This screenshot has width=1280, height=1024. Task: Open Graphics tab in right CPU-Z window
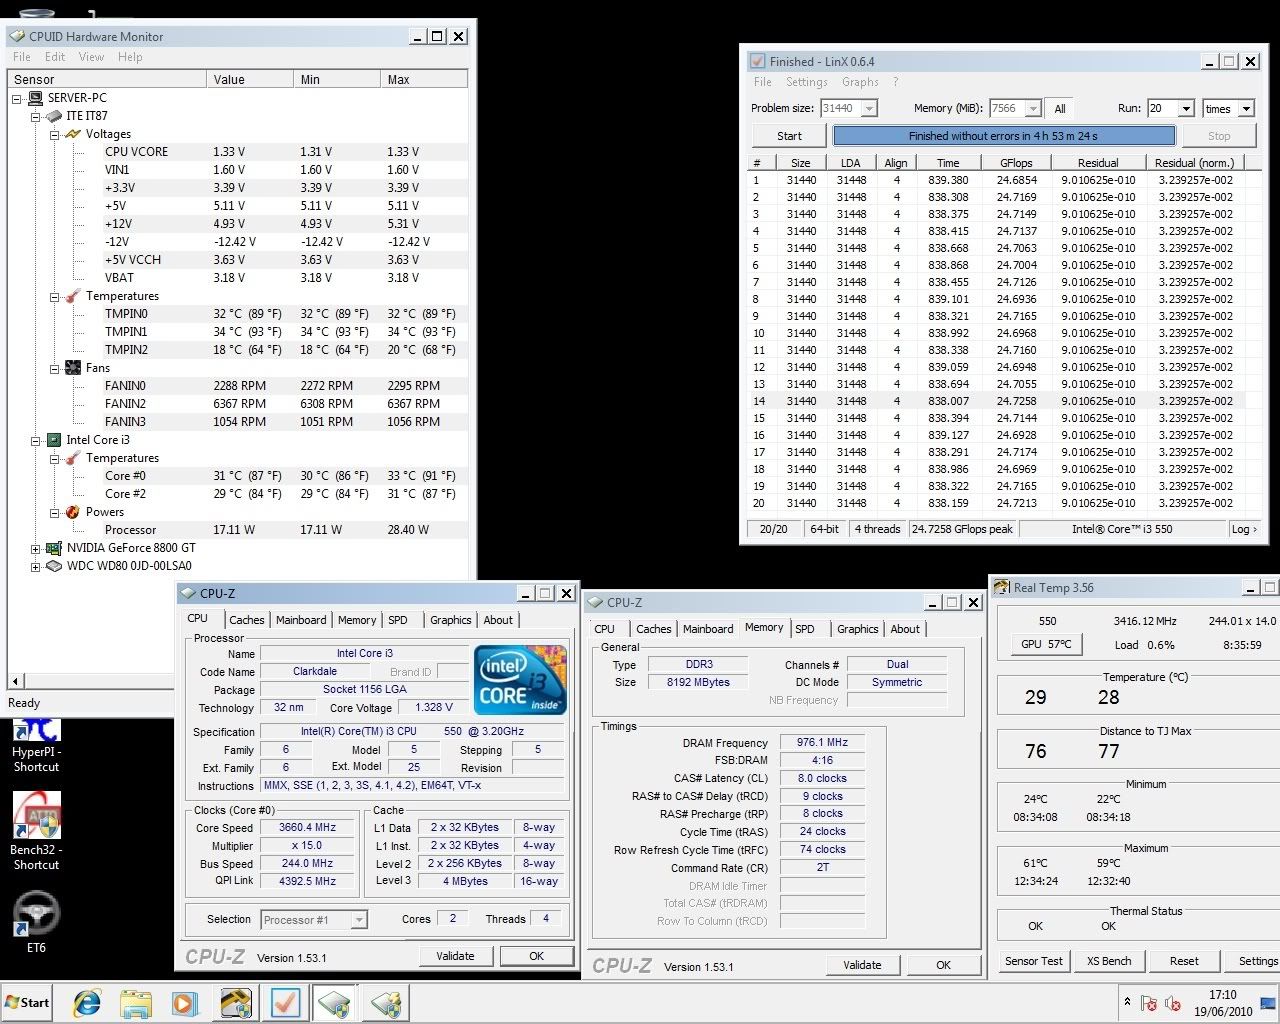[x=858, y=629]
